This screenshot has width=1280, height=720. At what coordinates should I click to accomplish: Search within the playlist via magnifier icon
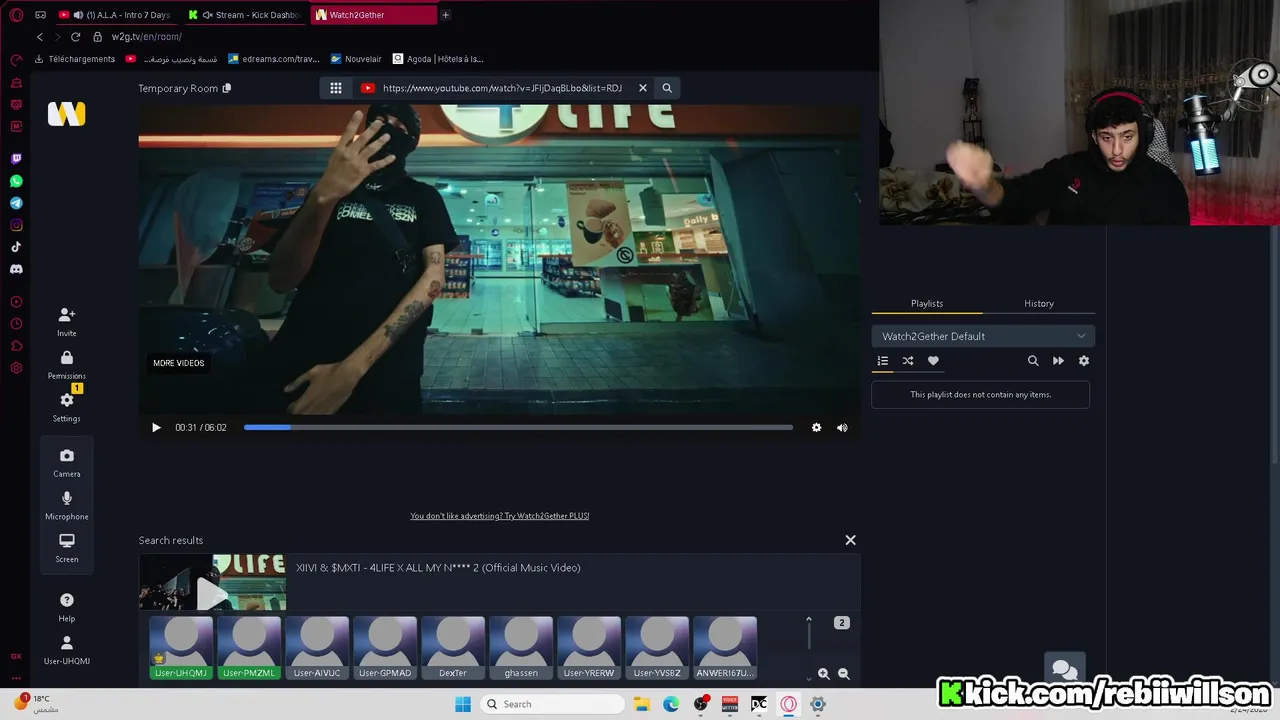pos(1033,361)
